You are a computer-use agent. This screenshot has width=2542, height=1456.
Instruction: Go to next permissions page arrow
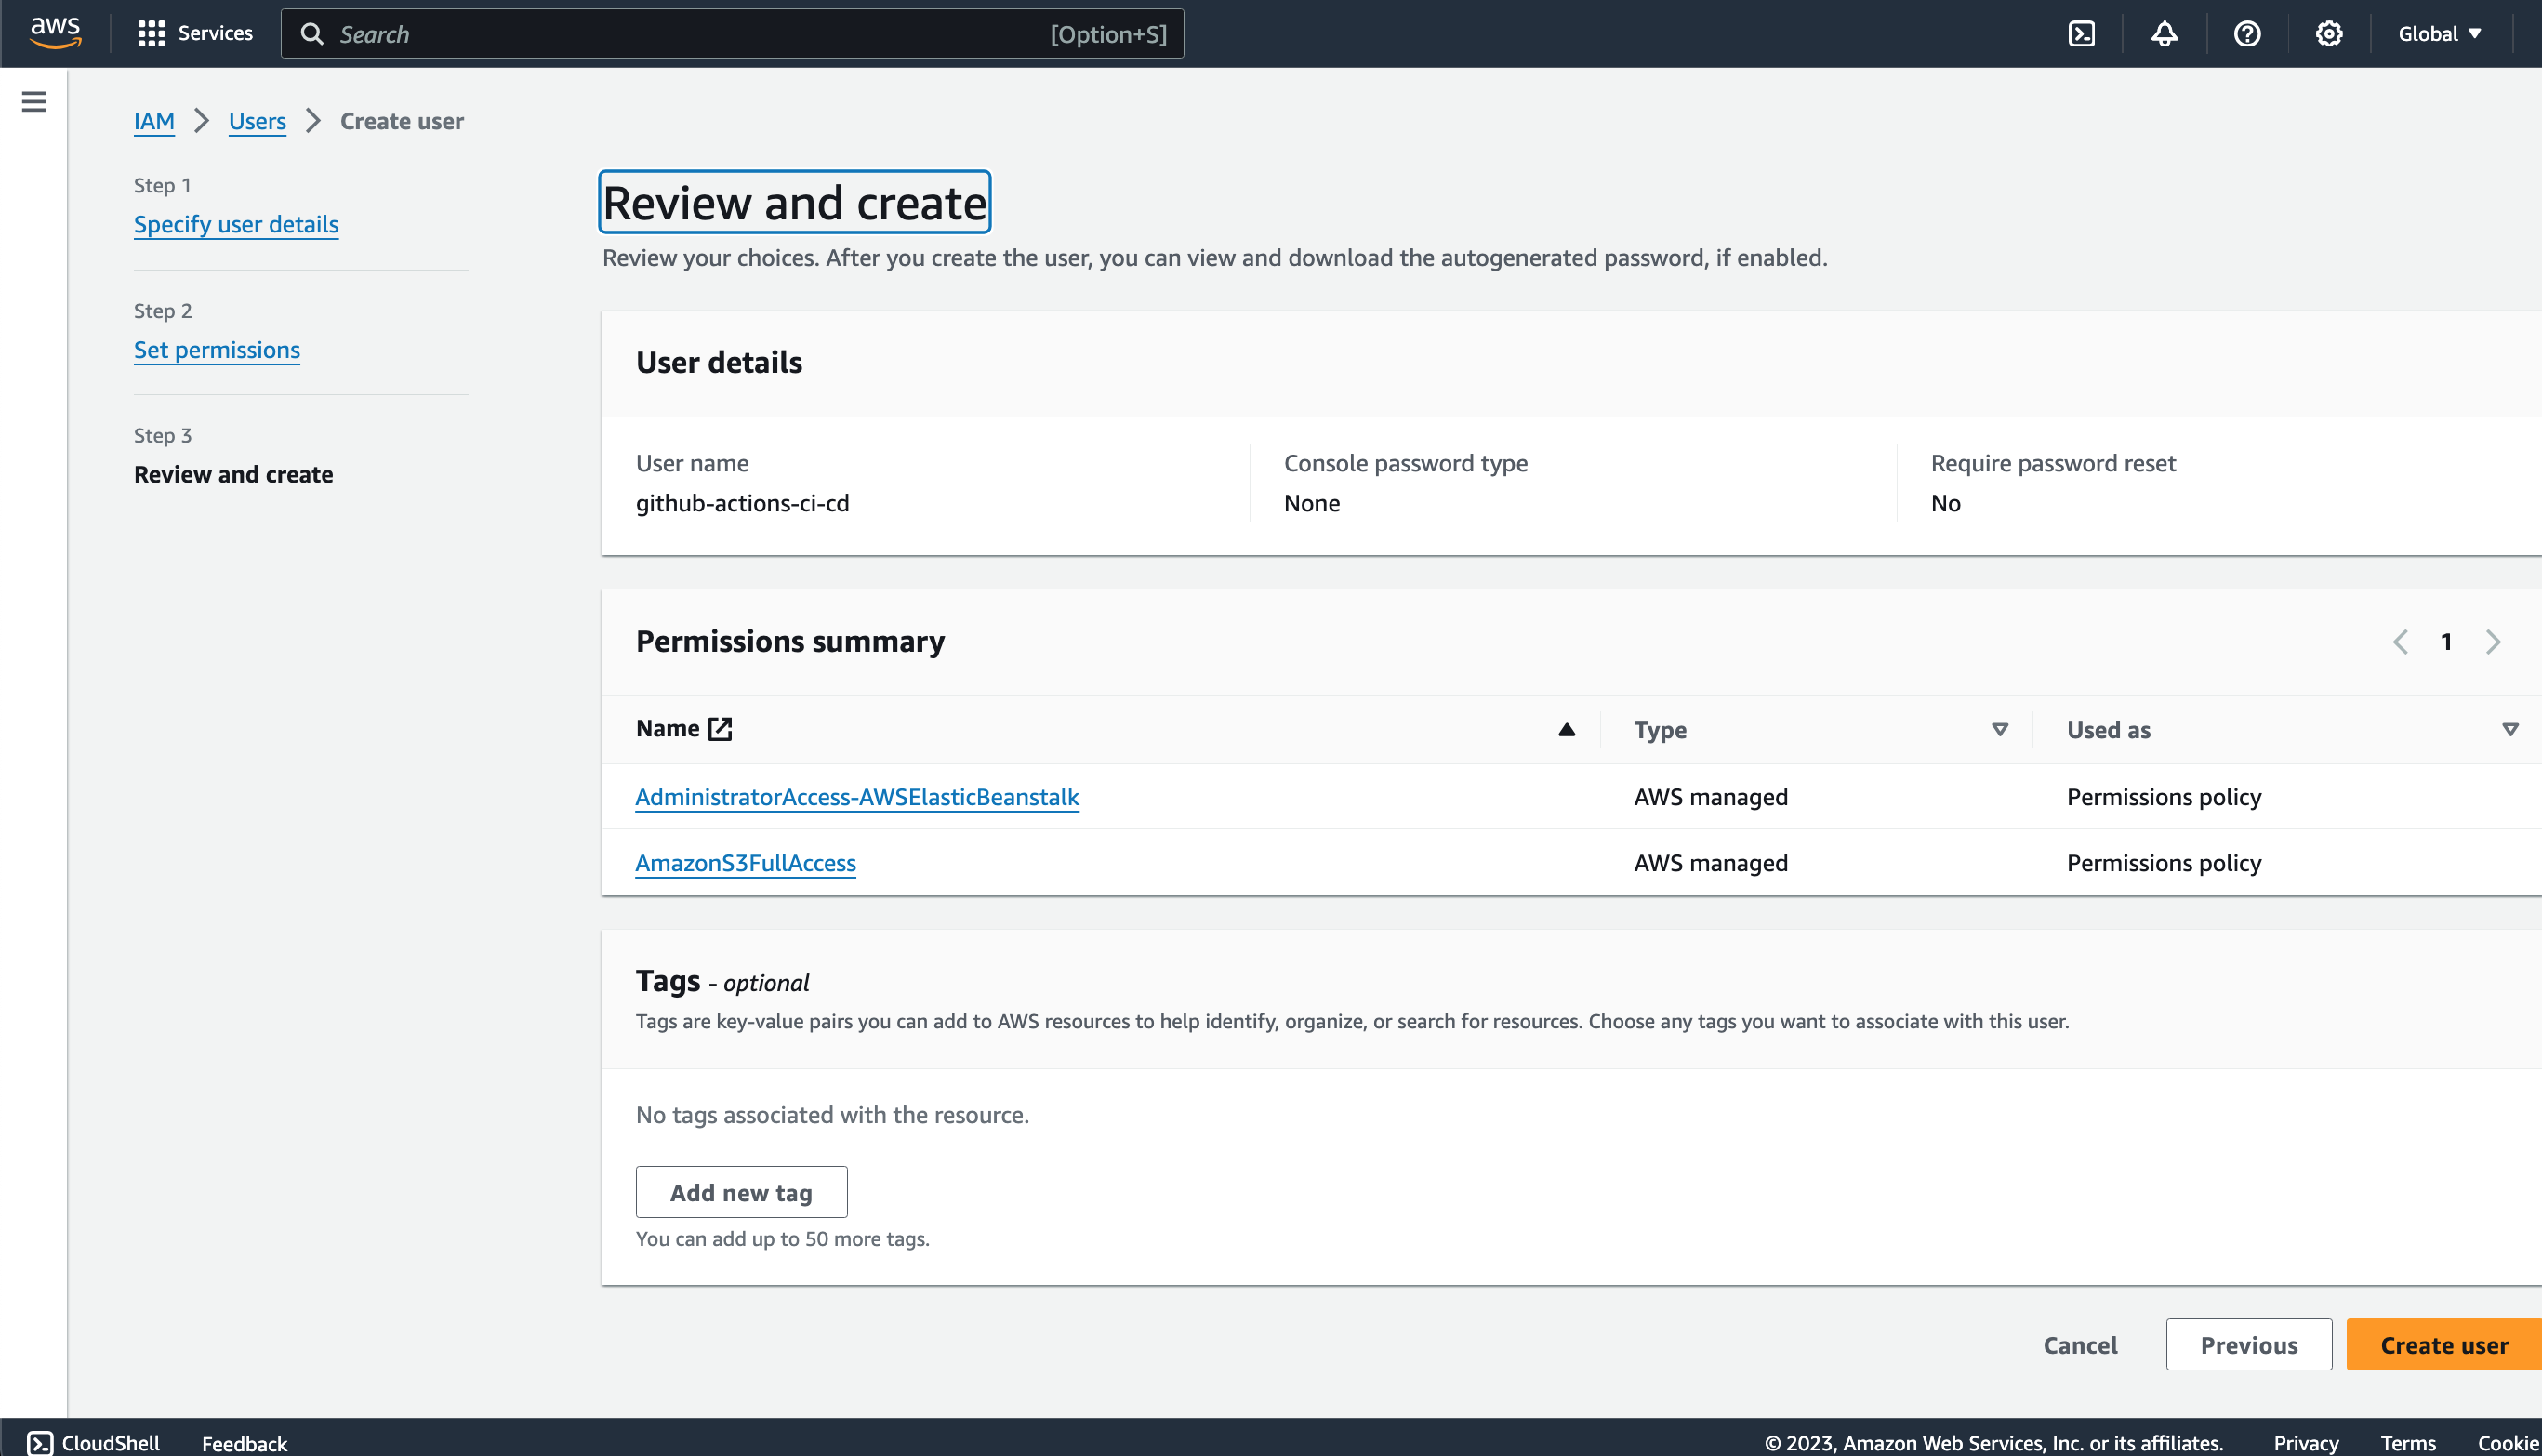tap(2493, 642)
